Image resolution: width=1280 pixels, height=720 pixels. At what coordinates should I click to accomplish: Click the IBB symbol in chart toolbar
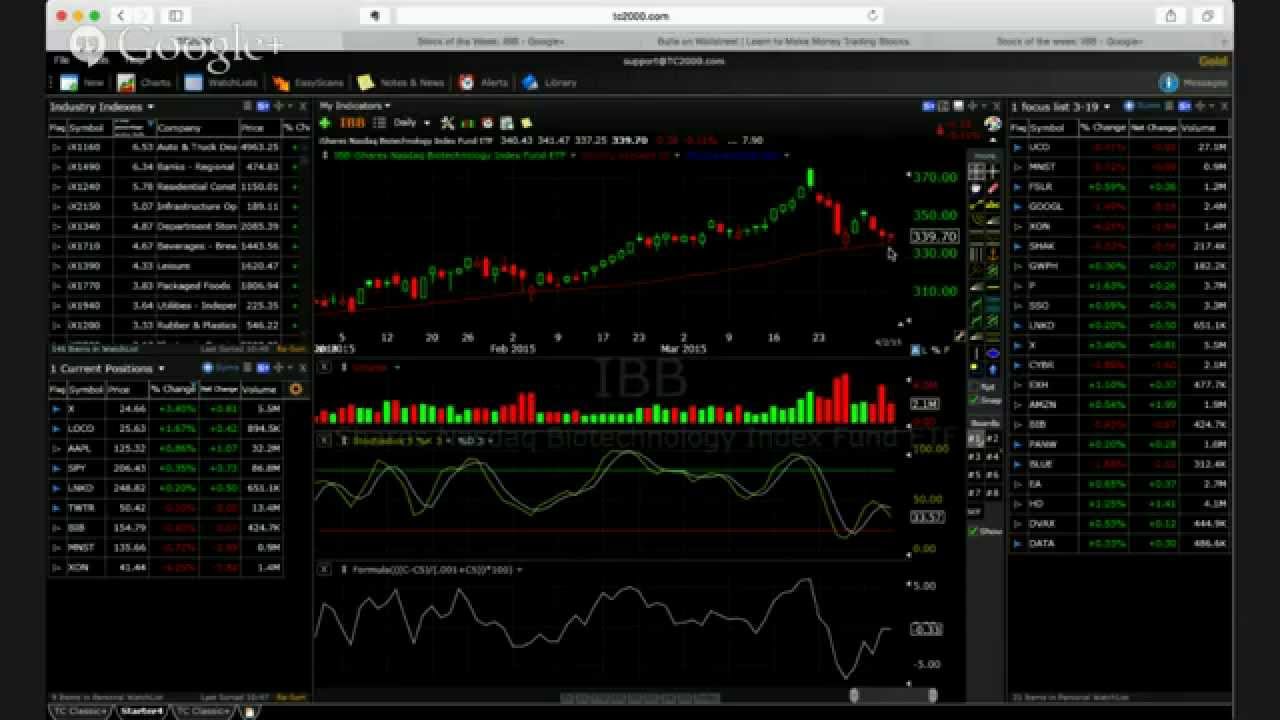click(352, 123)
